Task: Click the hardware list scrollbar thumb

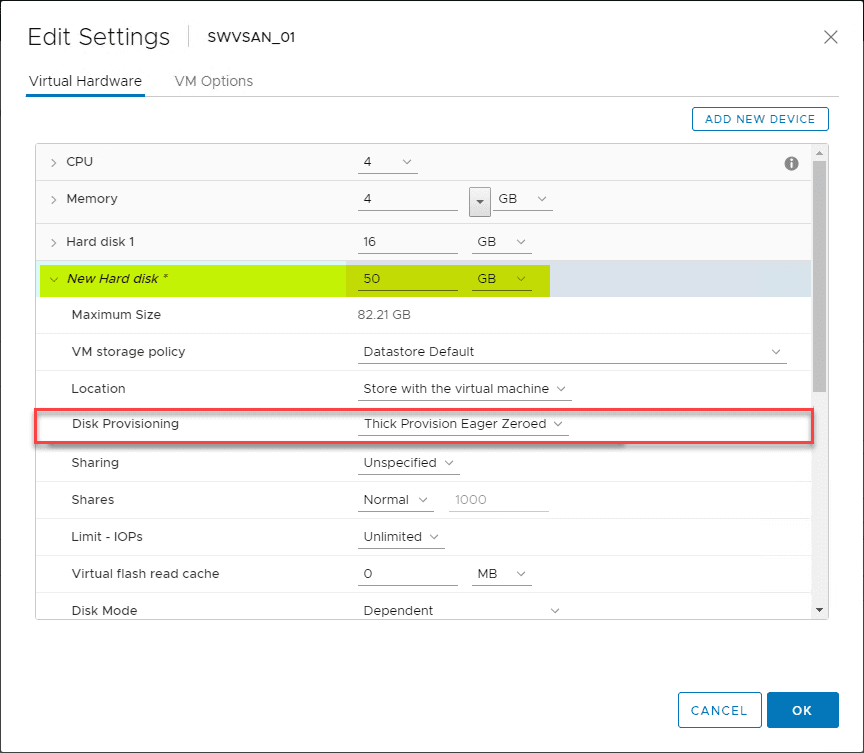Action: click(820, 275)
